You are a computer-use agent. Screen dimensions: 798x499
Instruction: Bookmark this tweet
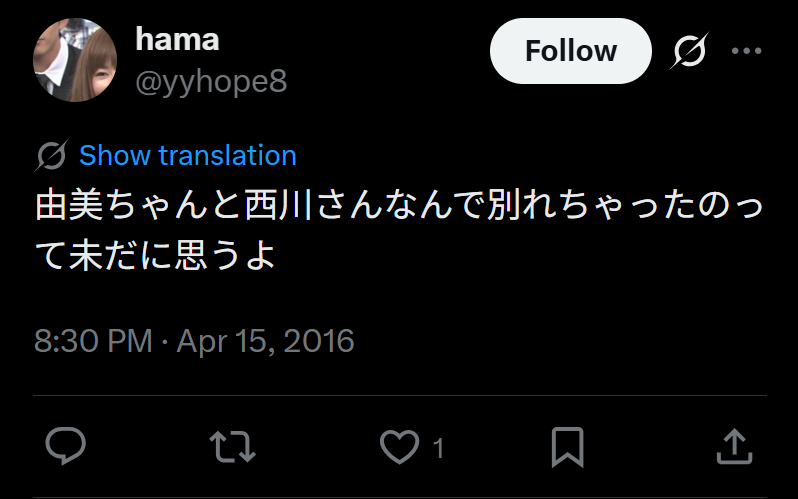click(567, 446)
